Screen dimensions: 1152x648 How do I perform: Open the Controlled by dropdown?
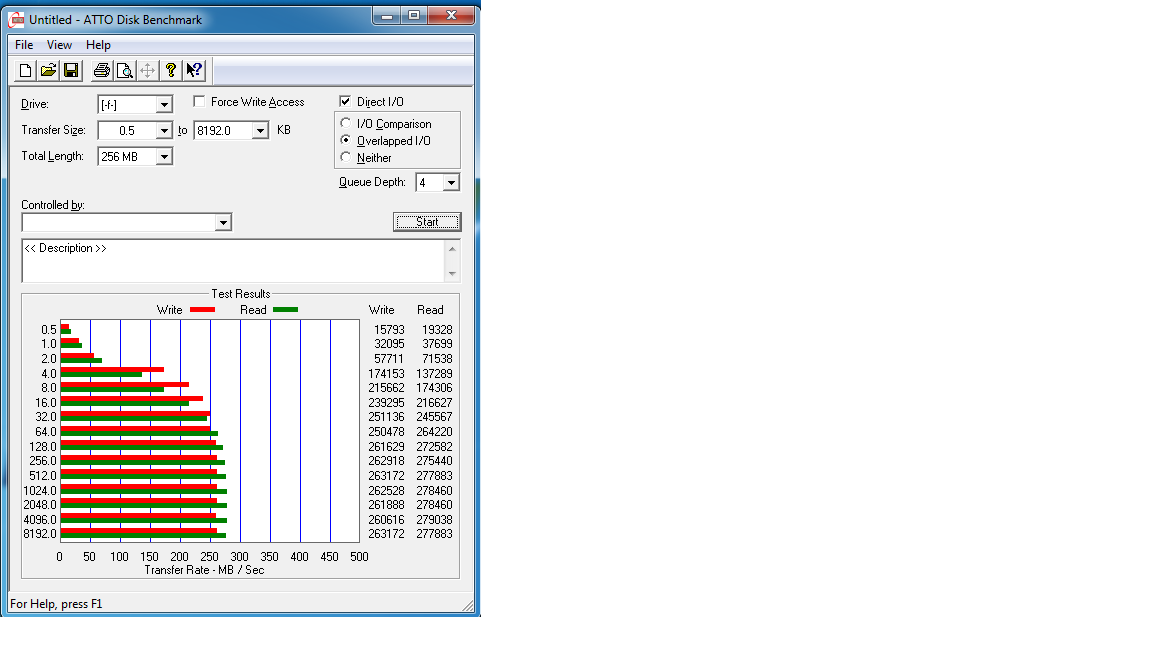(223, 223)
